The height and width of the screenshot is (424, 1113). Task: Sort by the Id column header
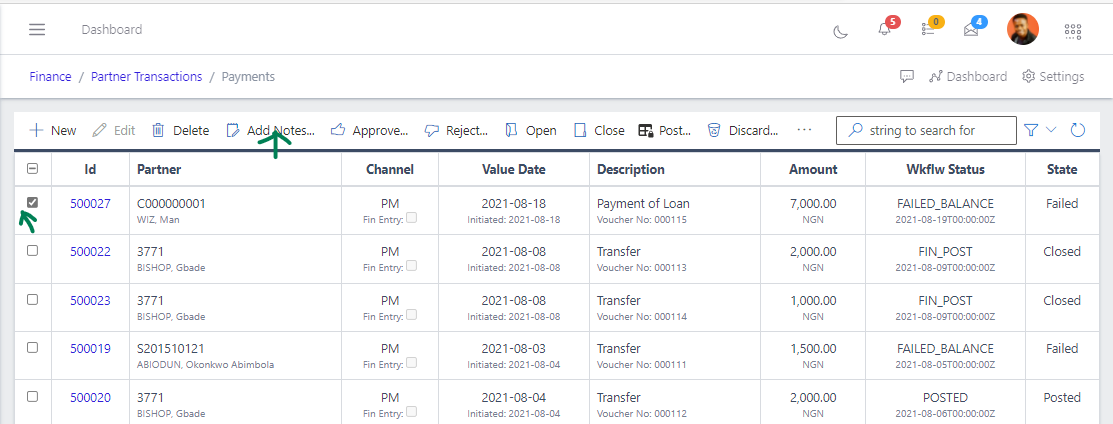[90, 169]
